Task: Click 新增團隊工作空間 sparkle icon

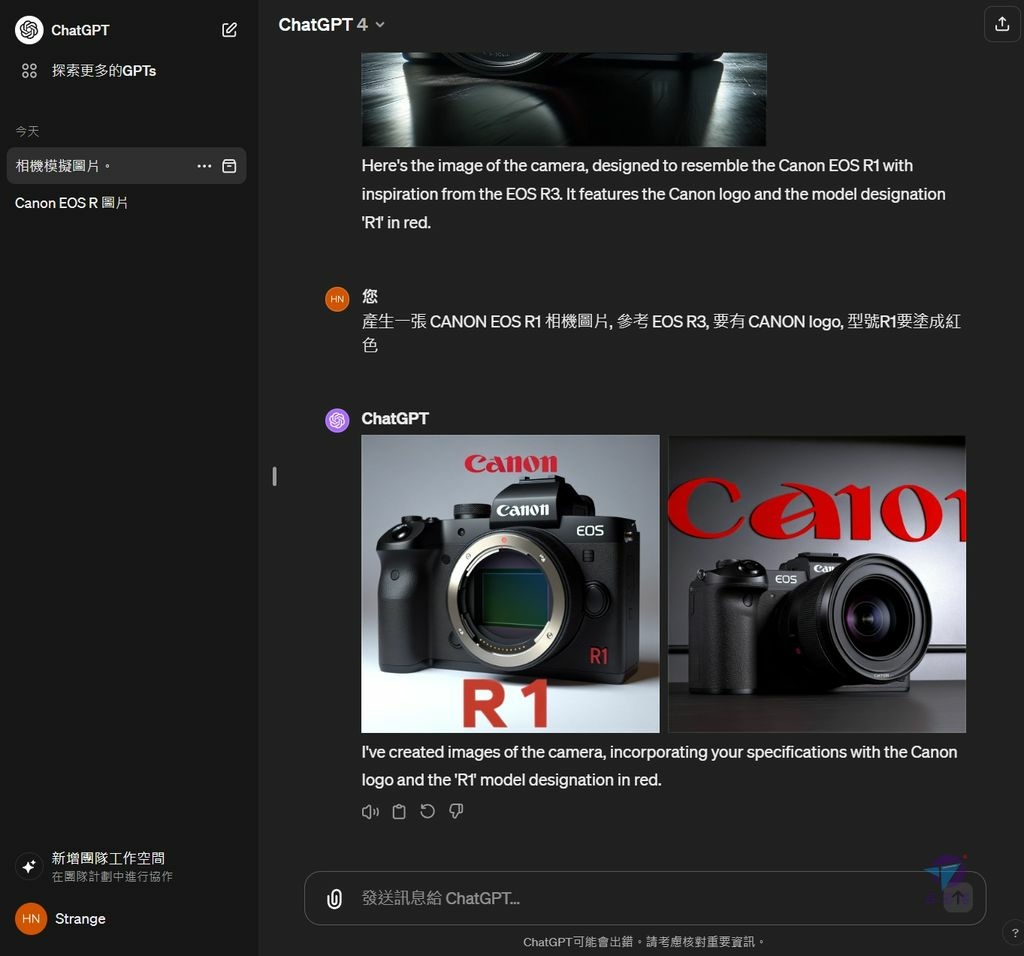Action: (x=29, y=867)
